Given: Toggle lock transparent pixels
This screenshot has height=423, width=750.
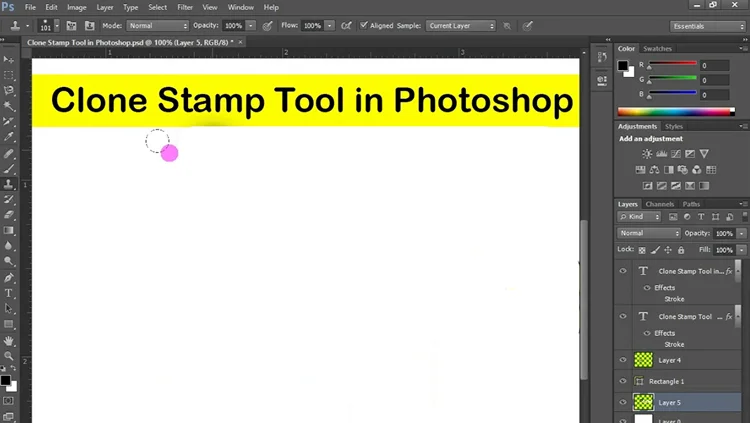Looking at the screenshot, I should (x=642, y=250).
